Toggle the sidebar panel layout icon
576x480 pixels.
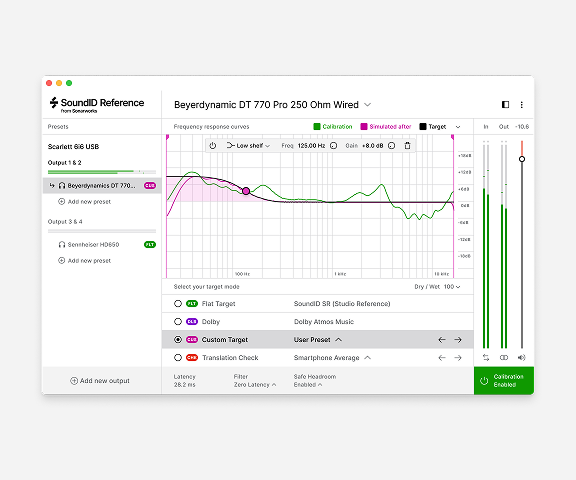pyautogui.click(x=505, y=105)
